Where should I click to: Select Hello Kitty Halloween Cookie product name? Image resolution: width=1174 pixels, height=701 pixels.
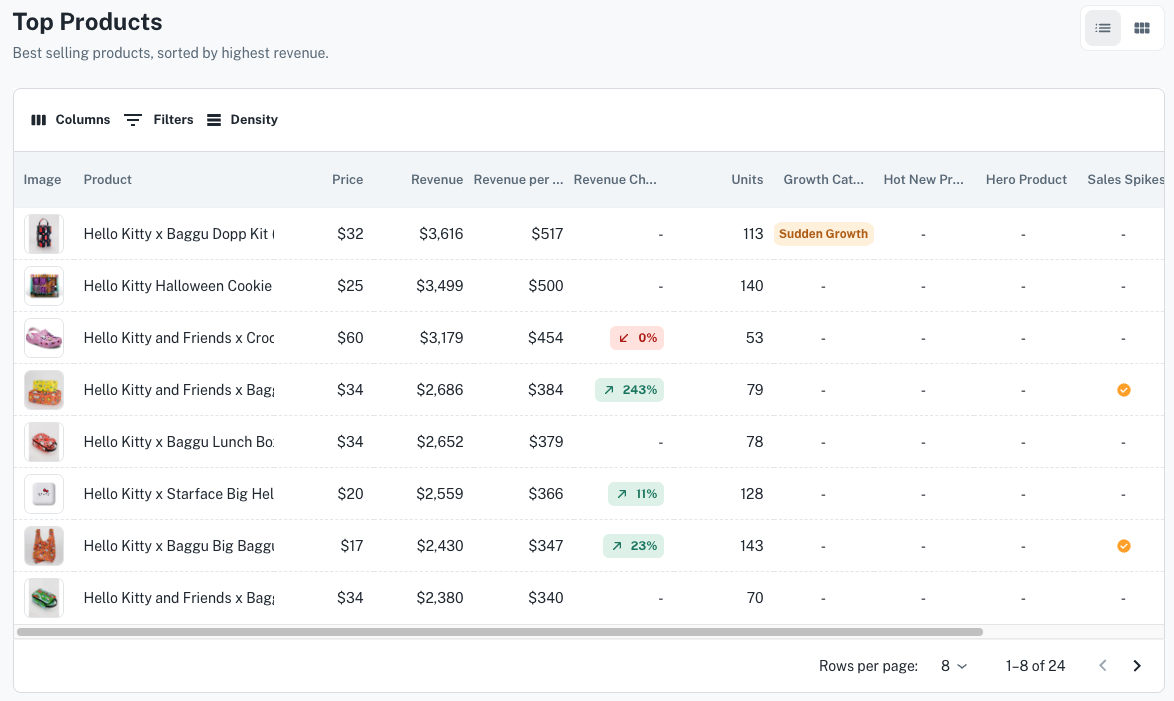pos(177,286)
